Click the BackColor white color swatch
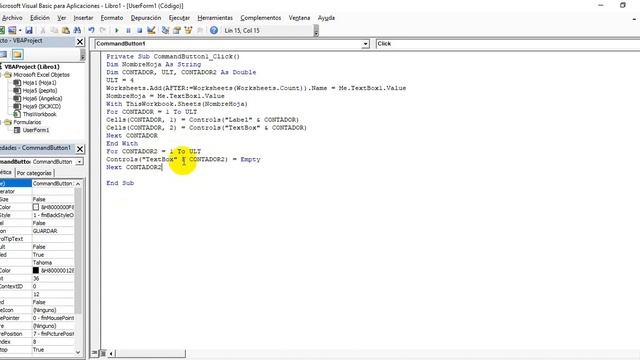This screenshot has height=360, width=640. pyautogui.click(x=36, y=207)
